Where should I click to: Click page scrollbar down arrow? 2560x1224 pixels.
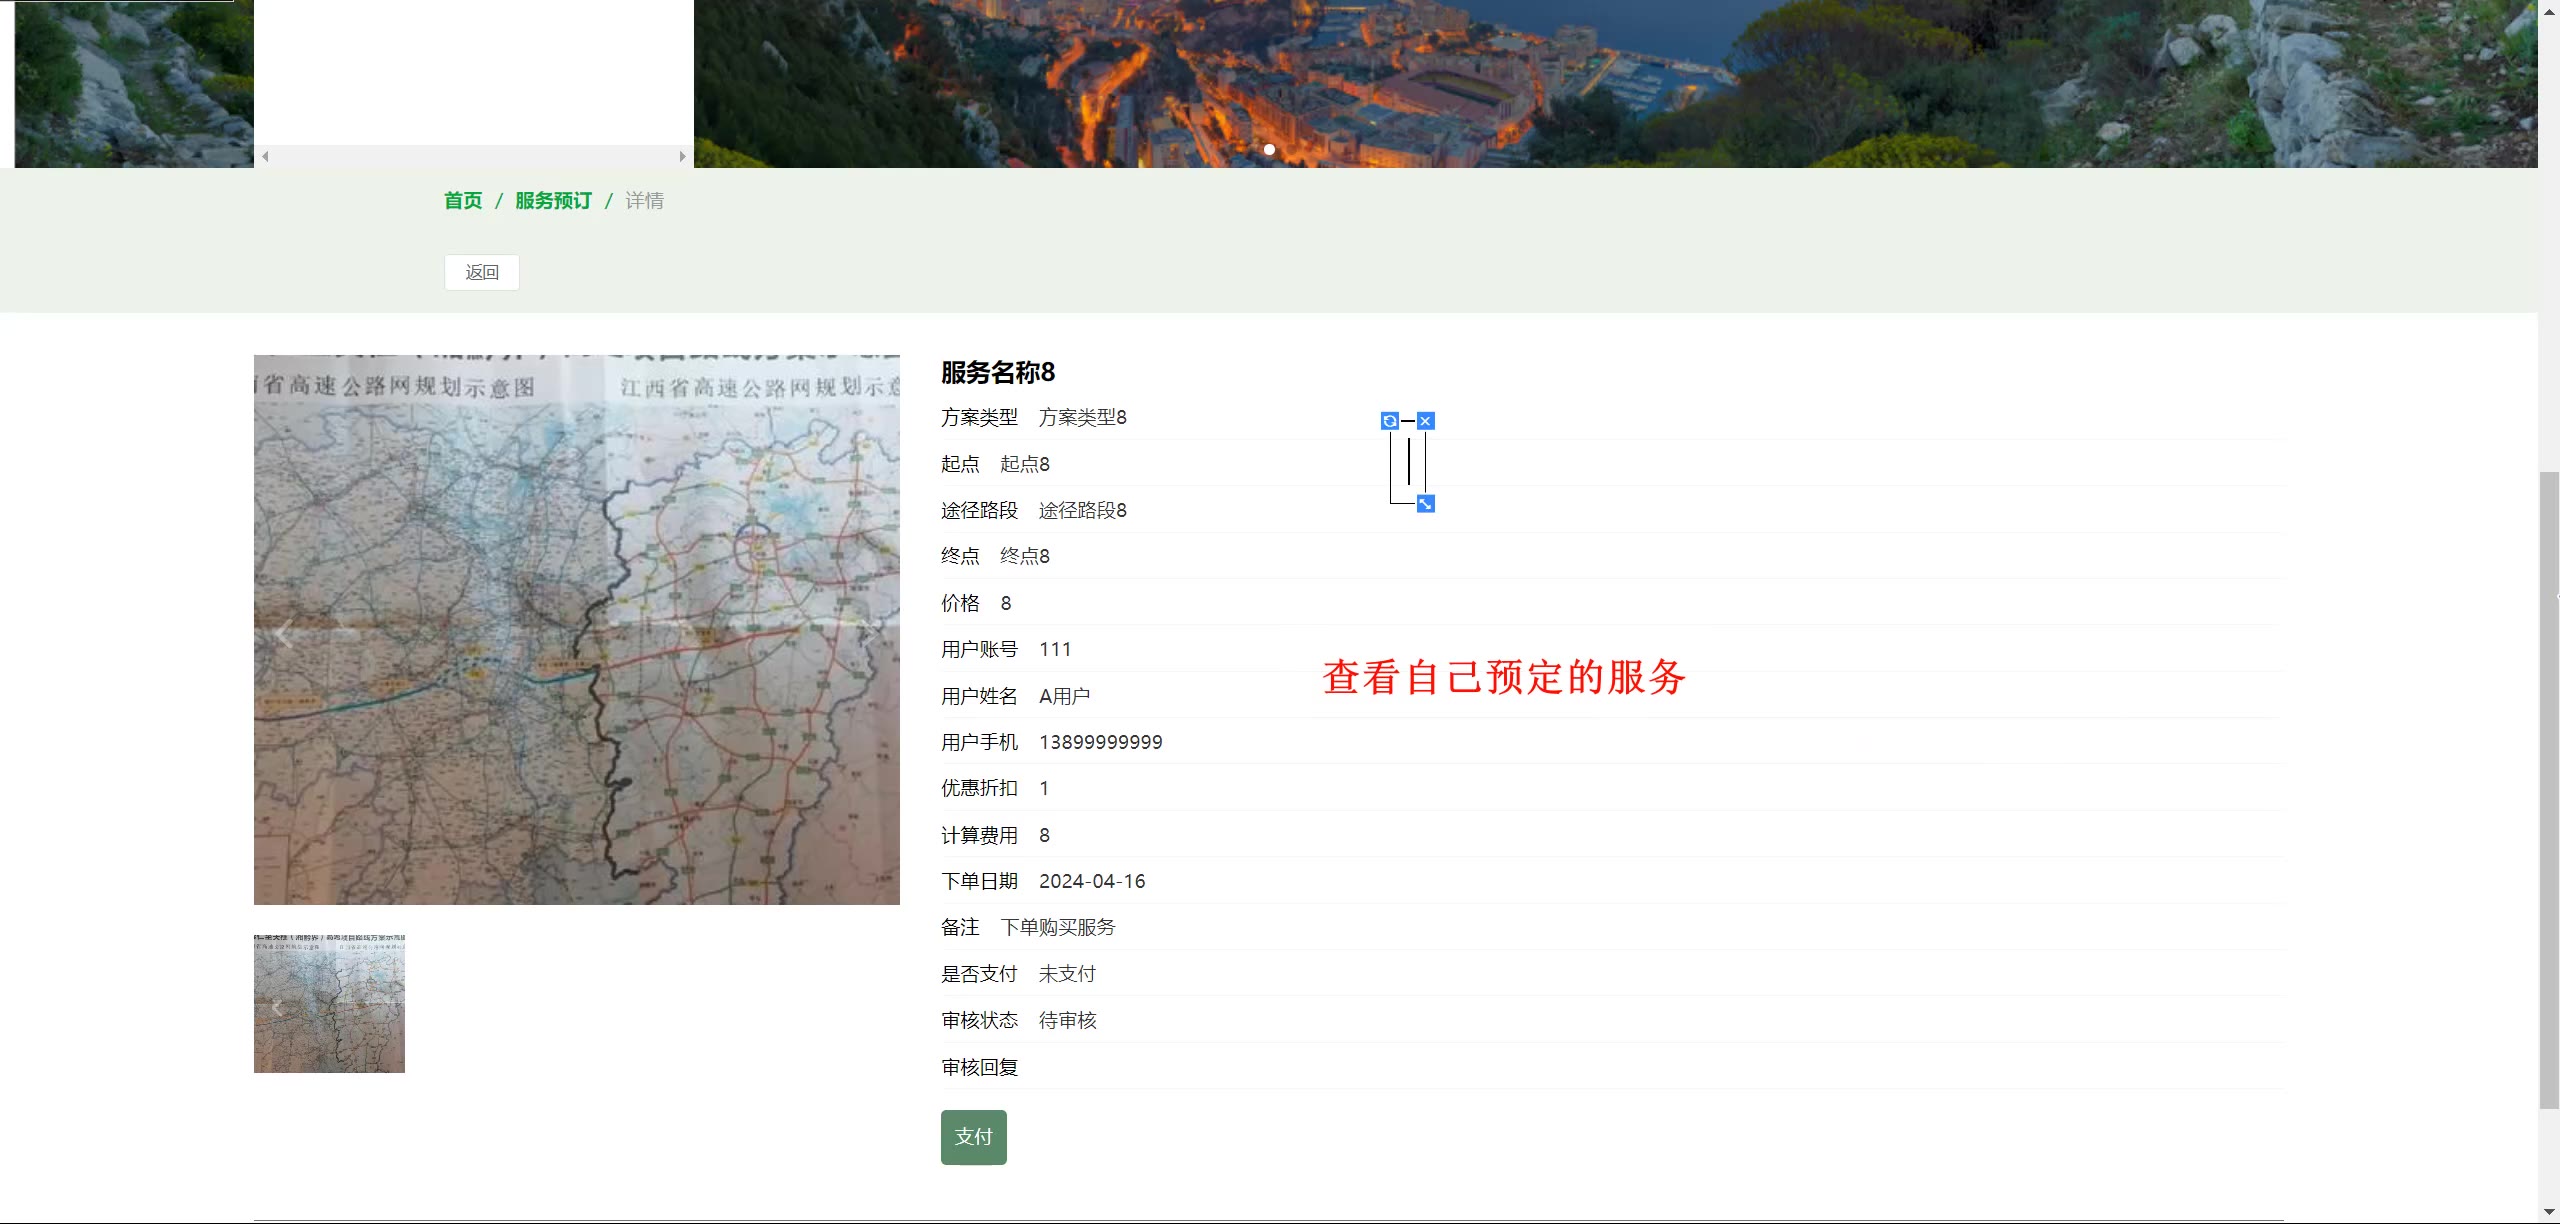click(x=2549, y=1213)
